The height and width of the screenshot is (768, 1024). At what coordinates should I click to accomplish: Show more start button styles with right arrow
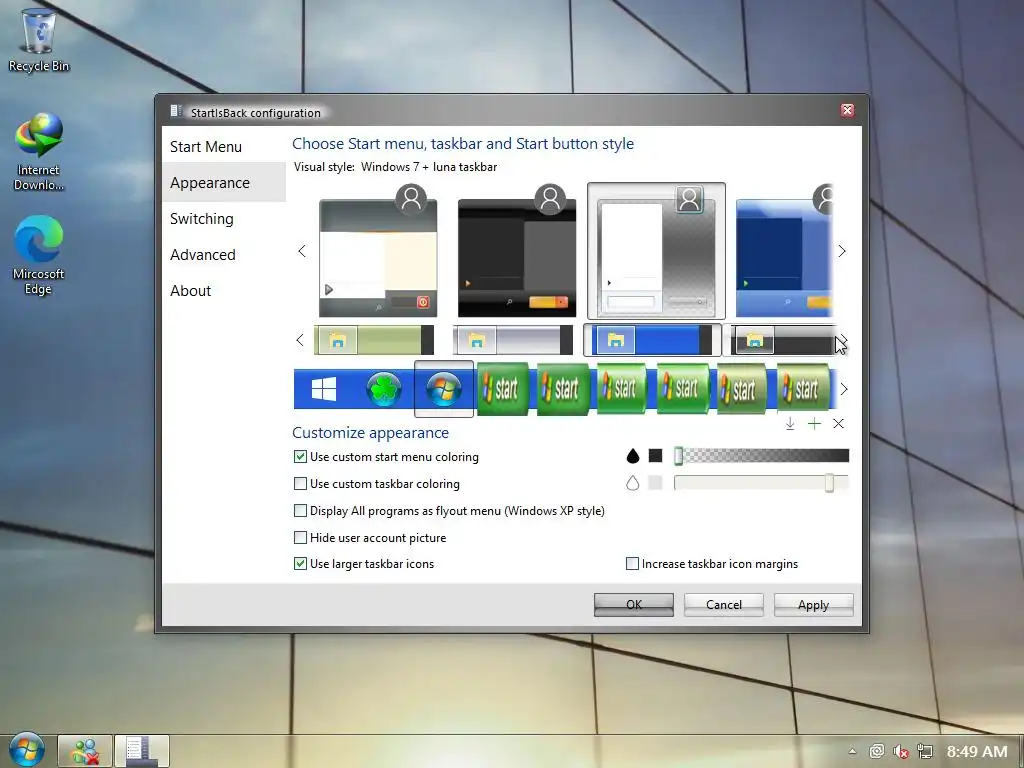tap(844, 389)
